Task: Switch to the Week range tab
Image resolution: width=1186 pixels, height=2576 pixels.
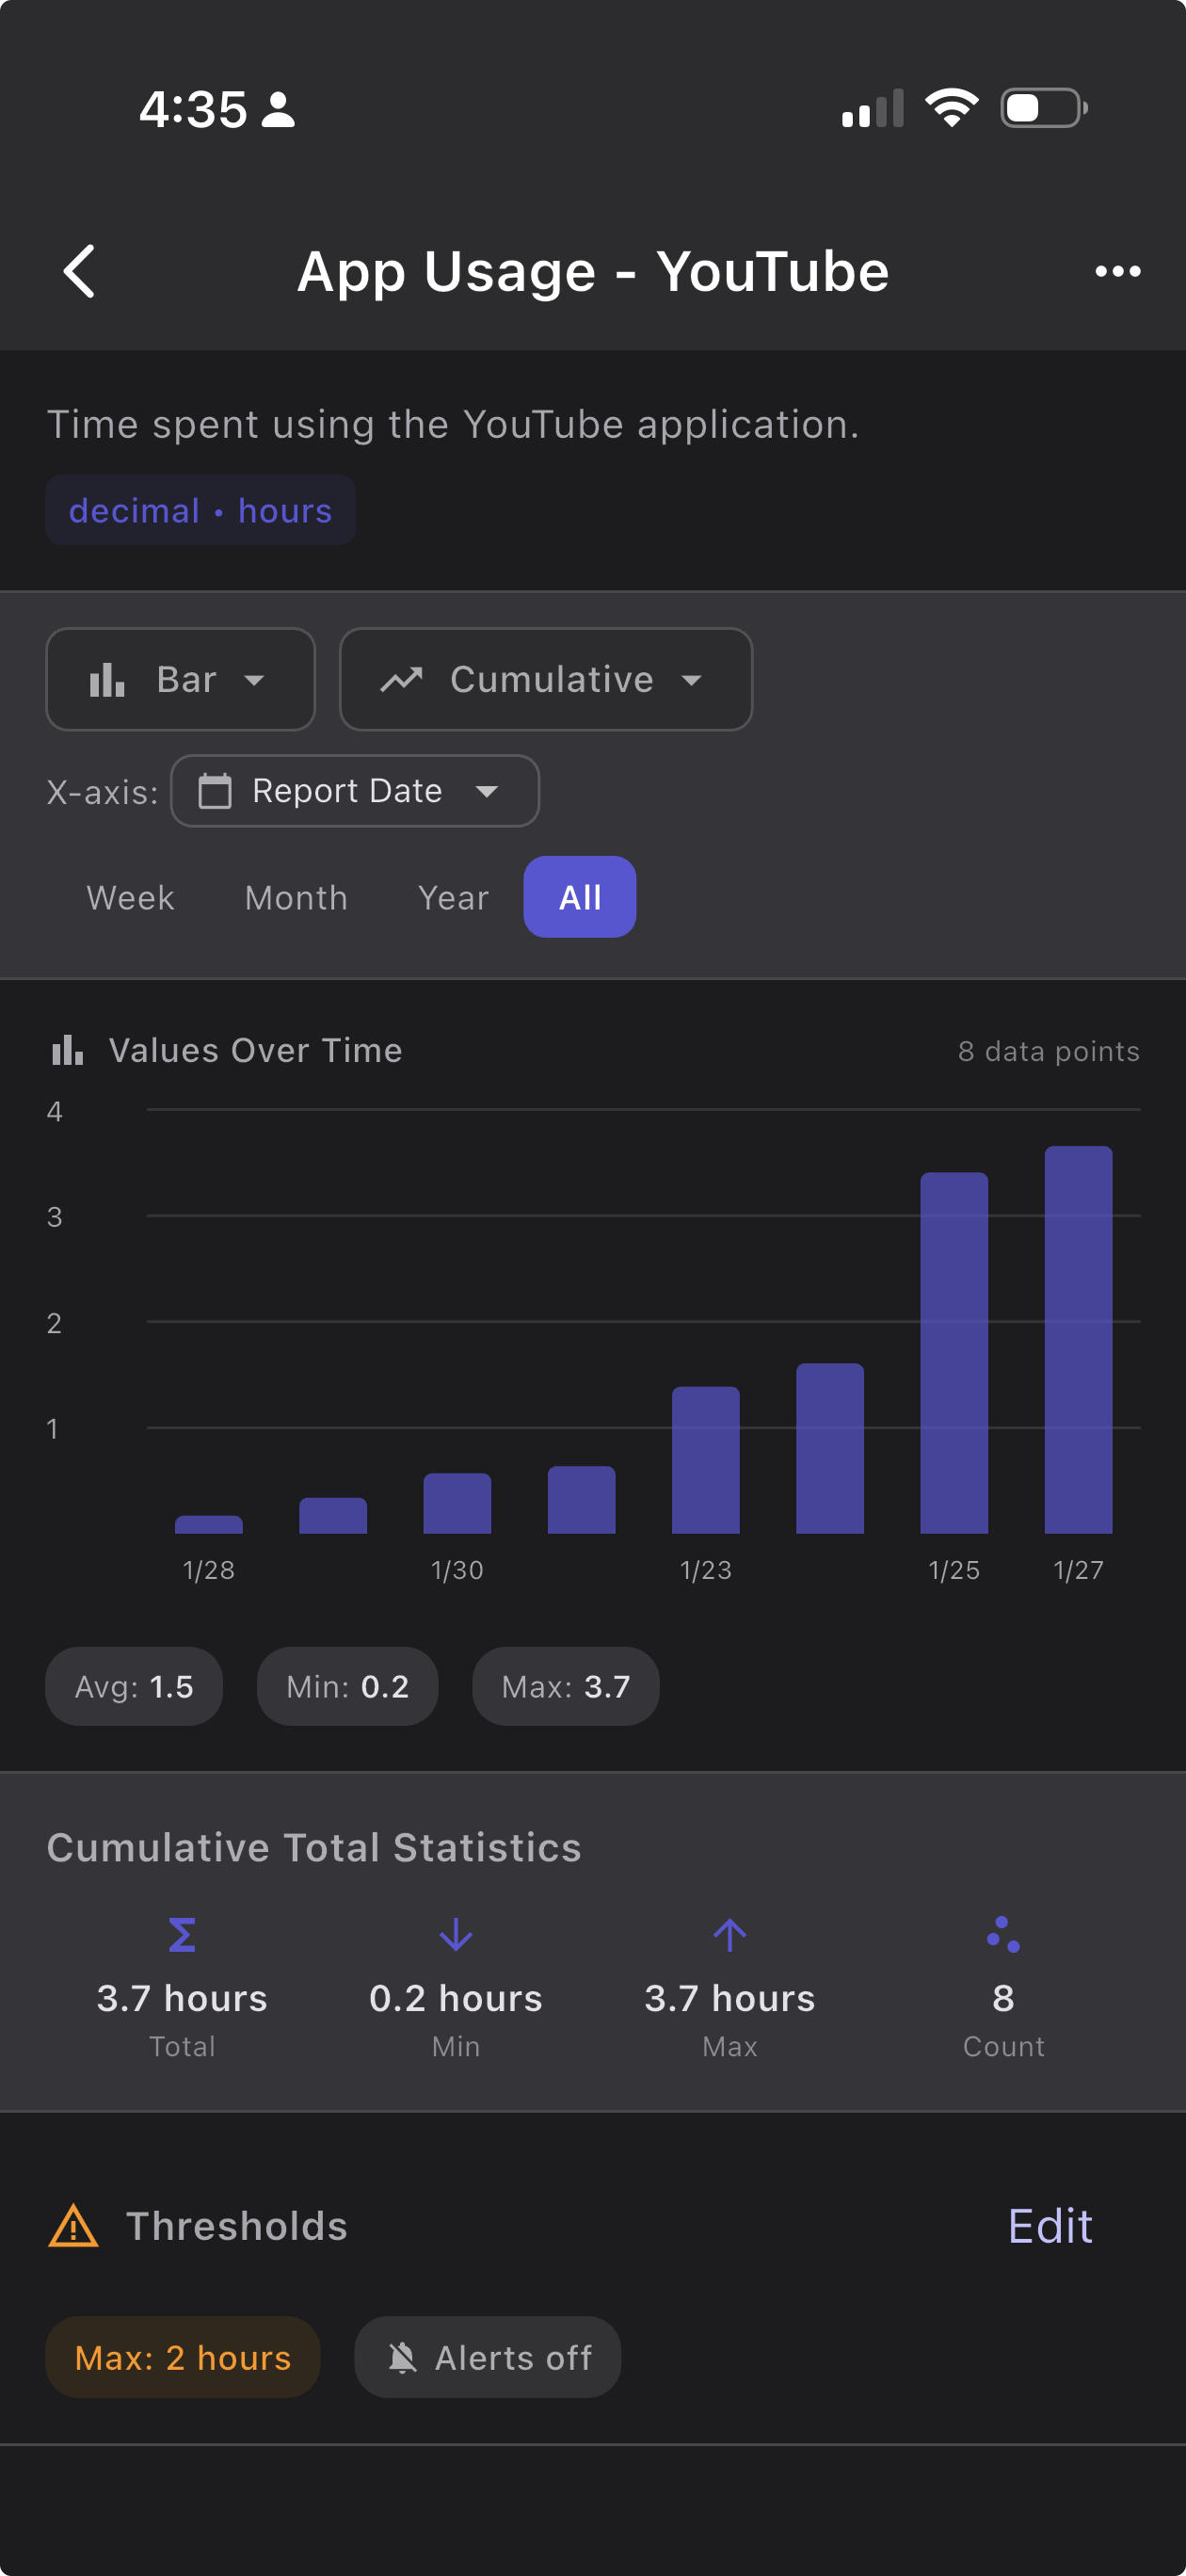Action: tap(130, 897)
